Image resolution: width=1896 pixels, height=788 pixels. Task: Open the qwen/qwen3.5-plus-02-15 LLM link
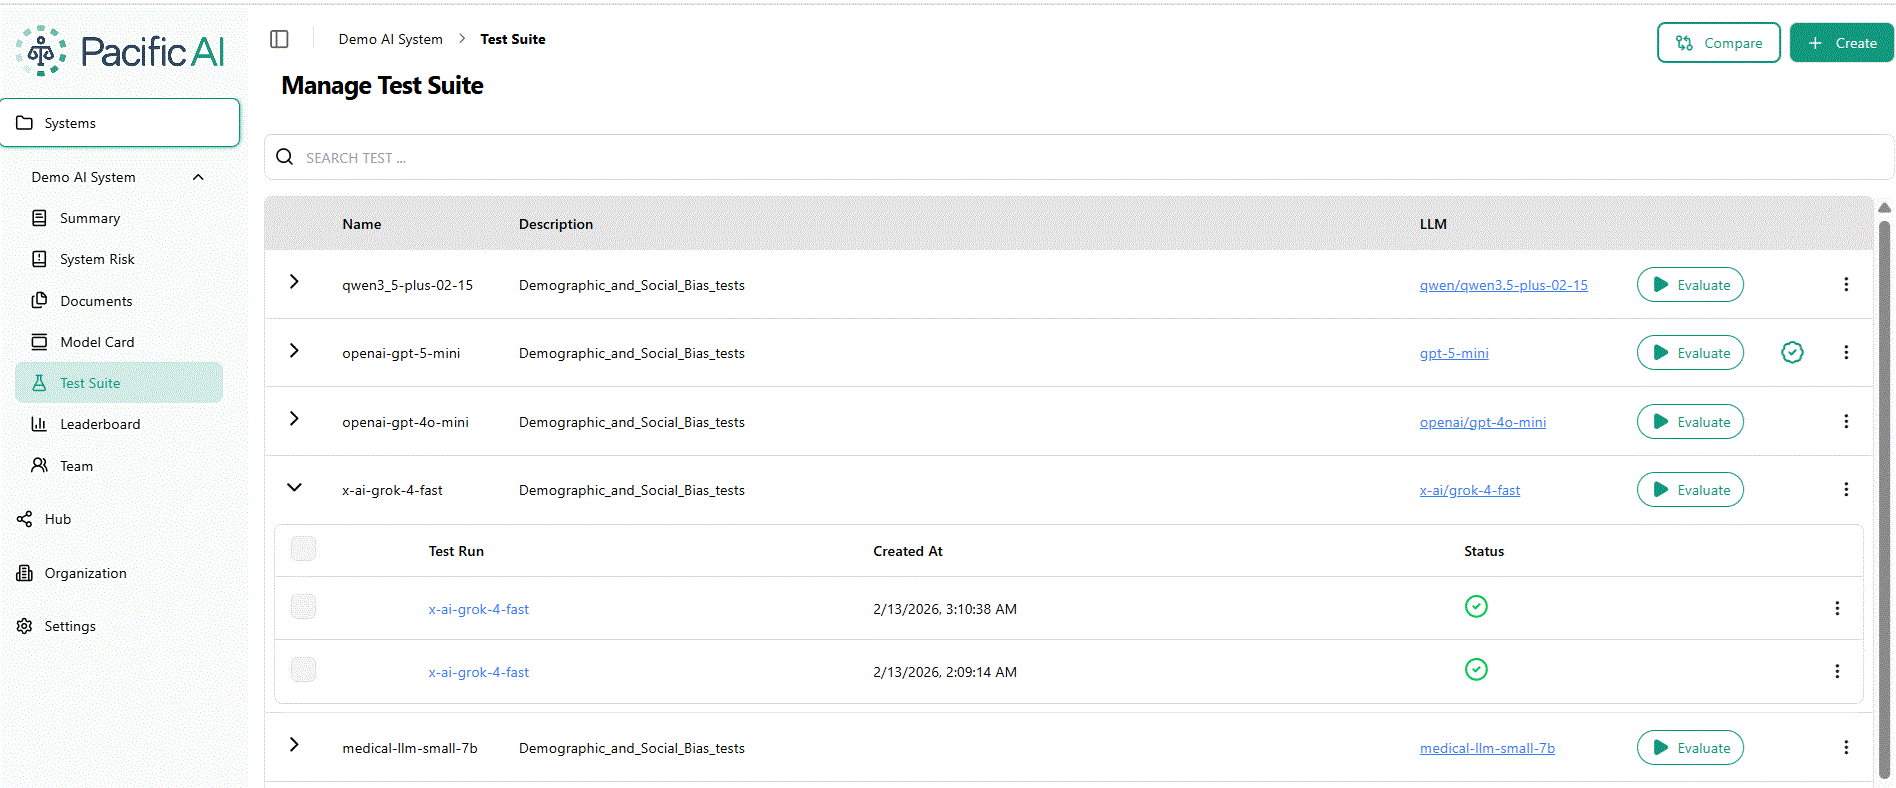(x=1503, y=285)
